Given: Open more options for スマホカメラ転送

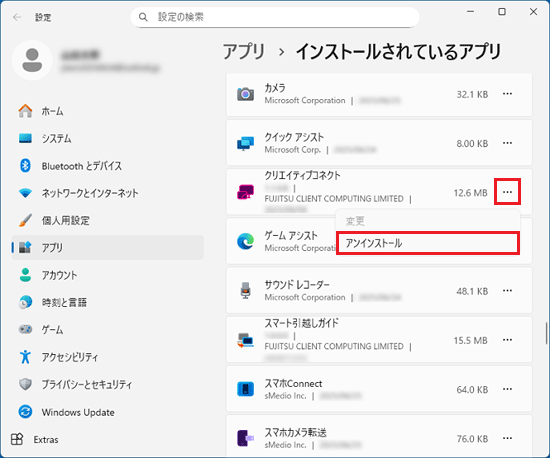Looking at the screenshot, I should [x=507, y=438].
